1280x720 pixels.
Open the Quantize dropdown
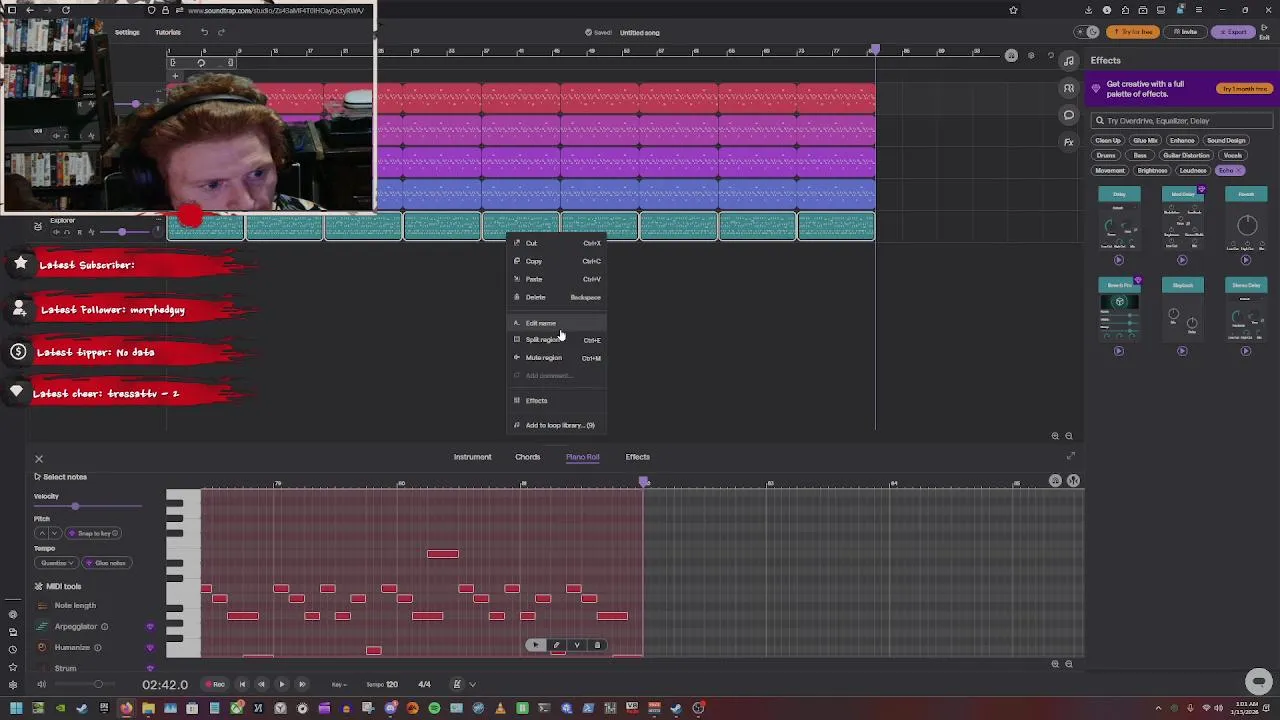(57, 563)
